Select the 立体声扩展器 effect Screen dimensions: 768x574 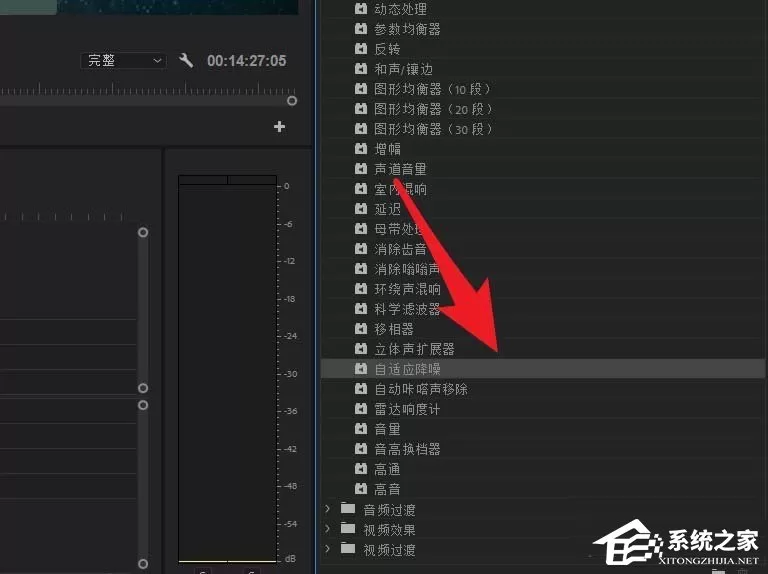click(x=414, y=349)
